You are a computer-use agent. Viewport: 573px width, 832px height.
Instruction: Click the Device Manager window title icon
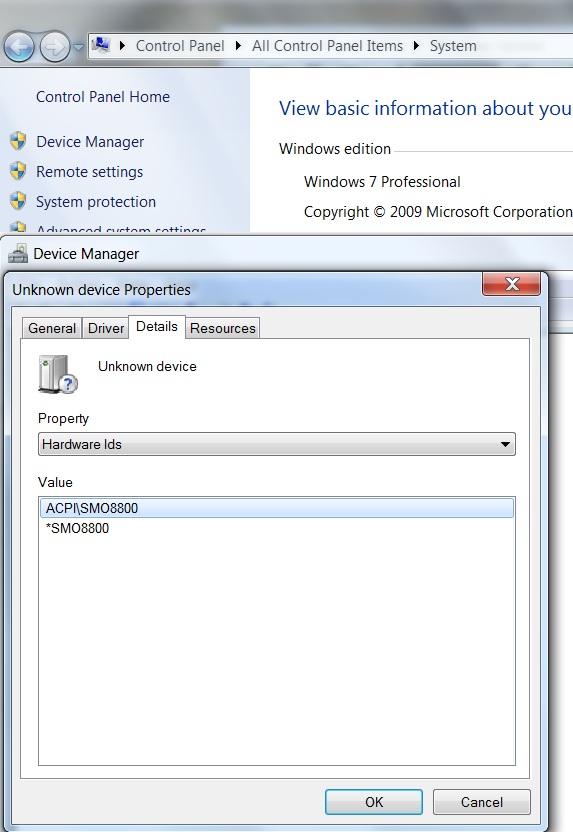click(18, 253)
